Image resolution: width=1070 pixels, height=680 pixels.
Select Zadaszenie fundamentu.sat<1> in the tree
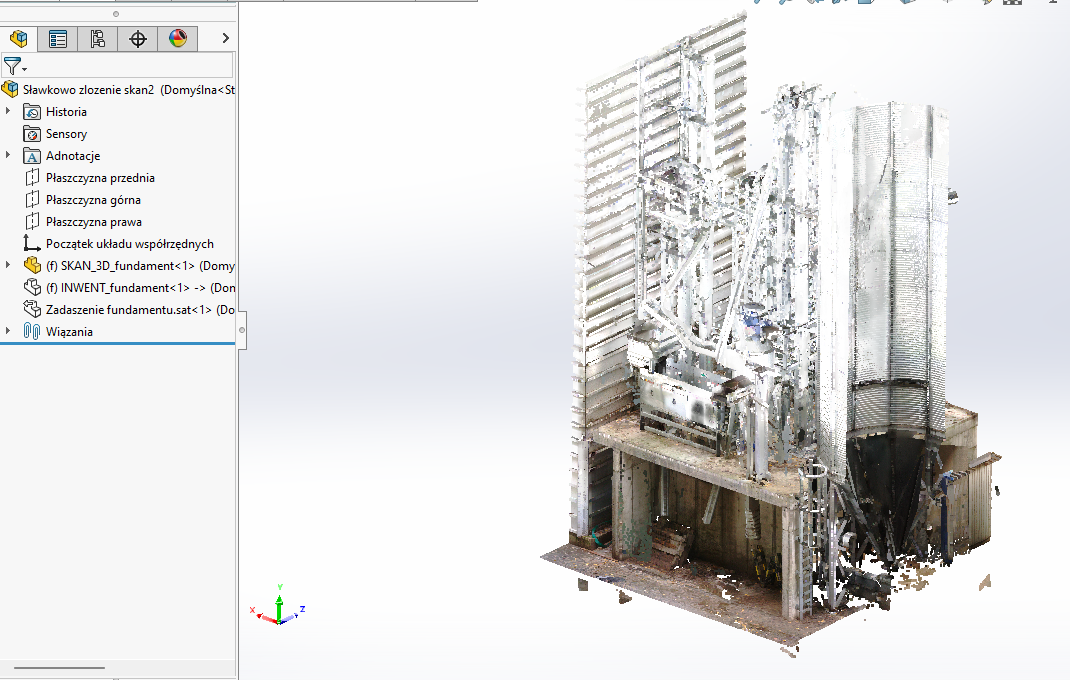tap(140, 309)
